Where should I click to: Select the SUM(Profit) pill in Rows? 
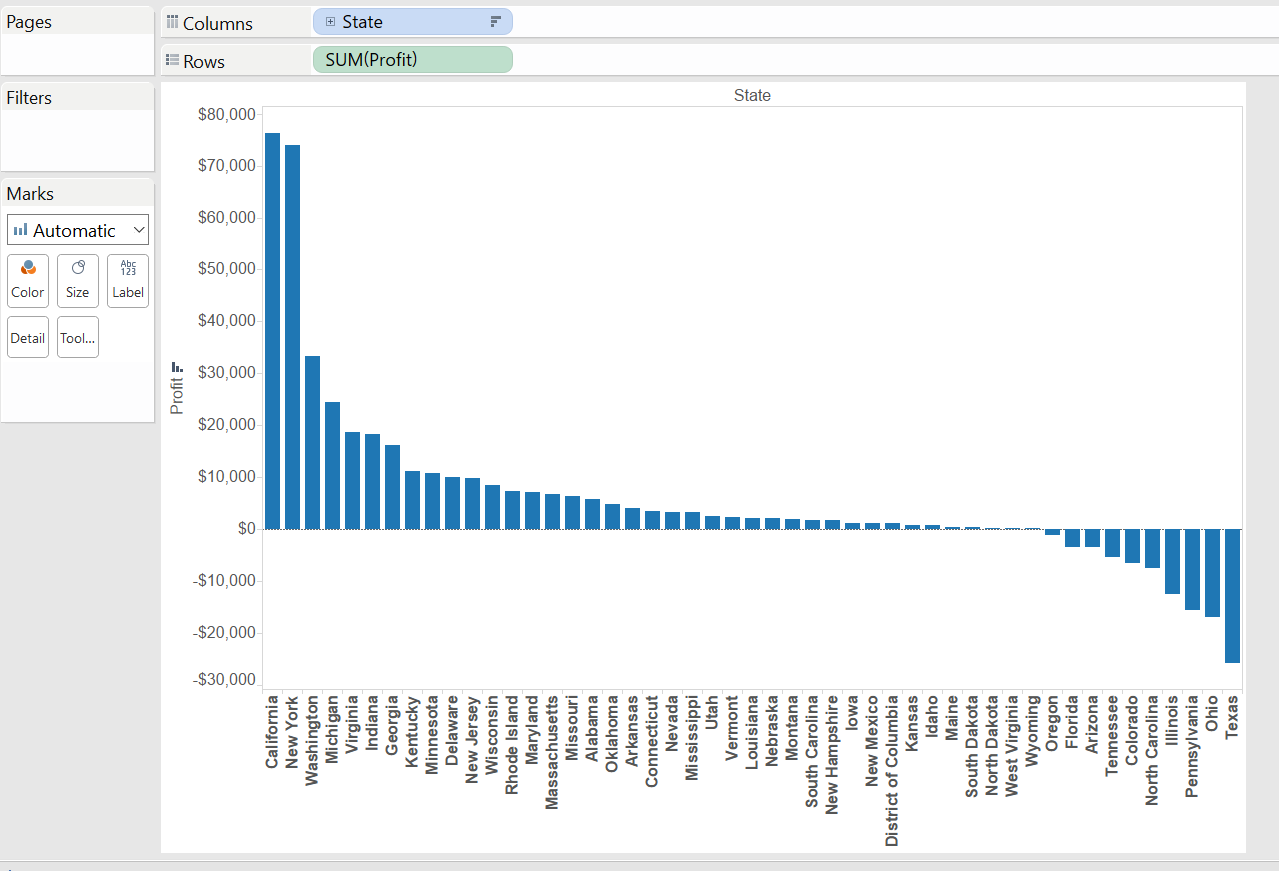pyautogui.click(x=412, y=60)
